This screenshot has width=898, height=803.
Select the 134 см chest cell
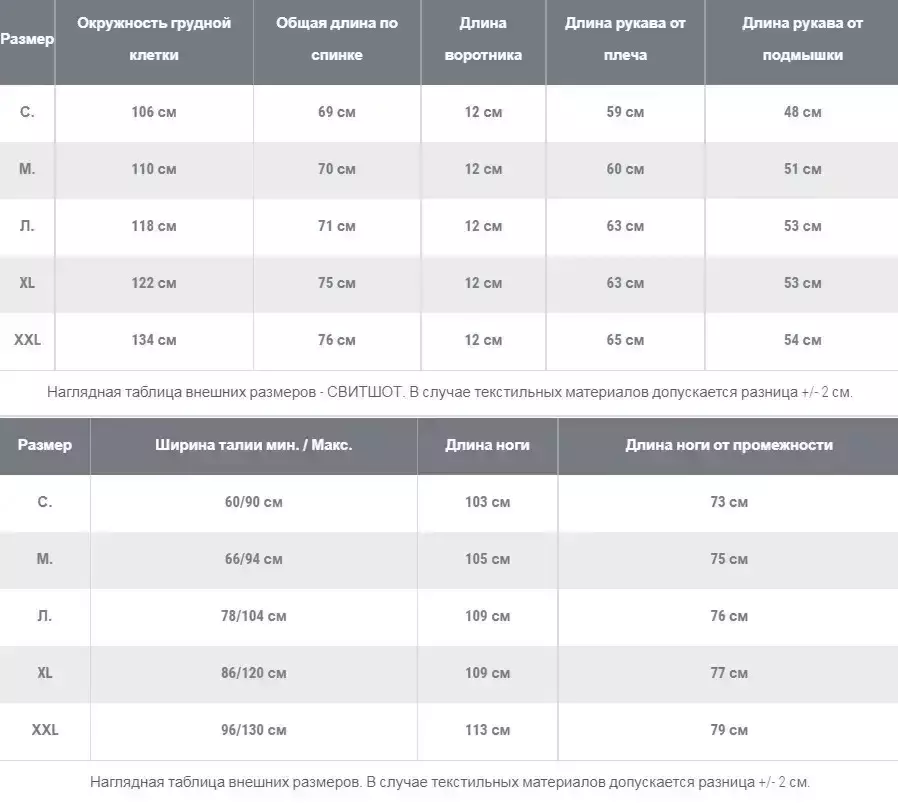(x=154, y=340)
